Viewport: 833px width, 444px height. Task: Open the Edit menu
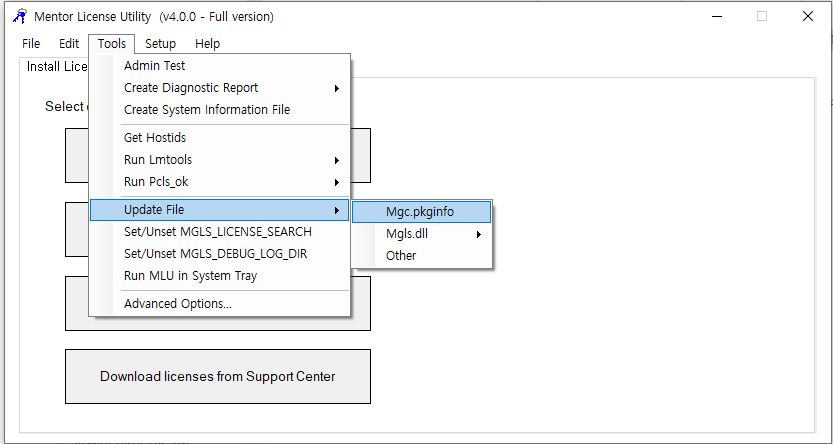tap(69, 44)
